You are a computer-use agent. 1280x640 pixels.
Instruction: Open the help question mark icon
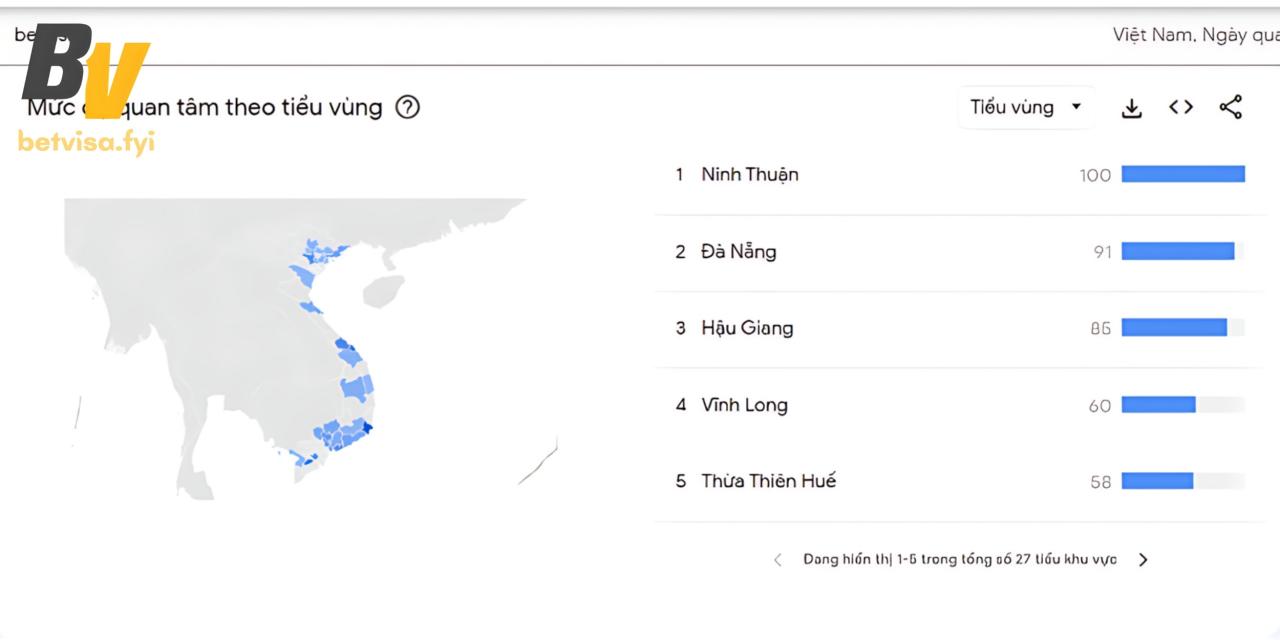[407, 107]
